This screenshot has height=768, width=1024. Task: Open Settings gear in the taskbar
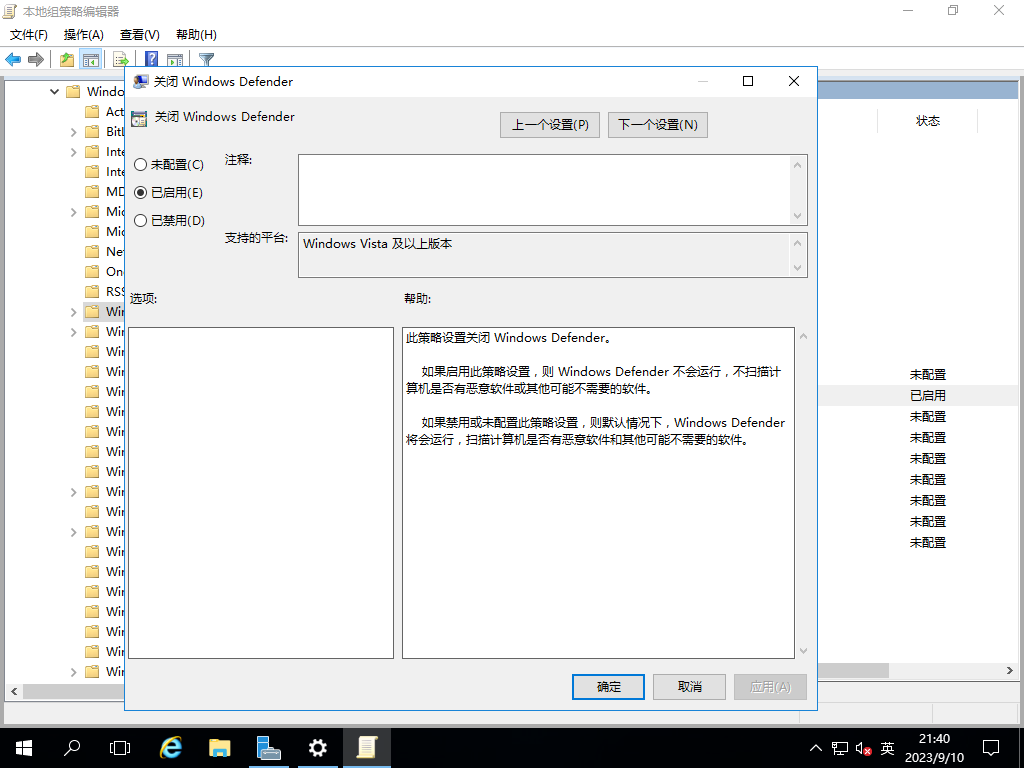point(317,748)
